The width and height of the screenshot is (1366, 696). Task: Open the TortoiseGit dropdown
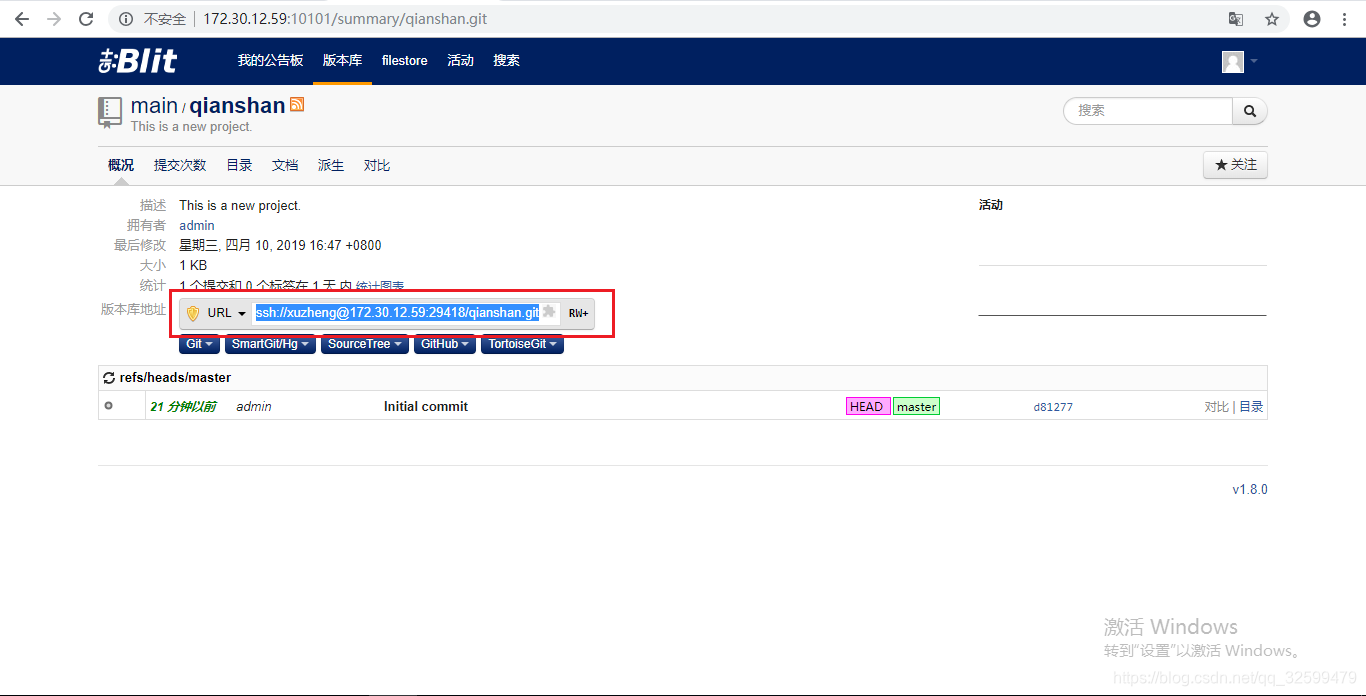click(522, 344)
